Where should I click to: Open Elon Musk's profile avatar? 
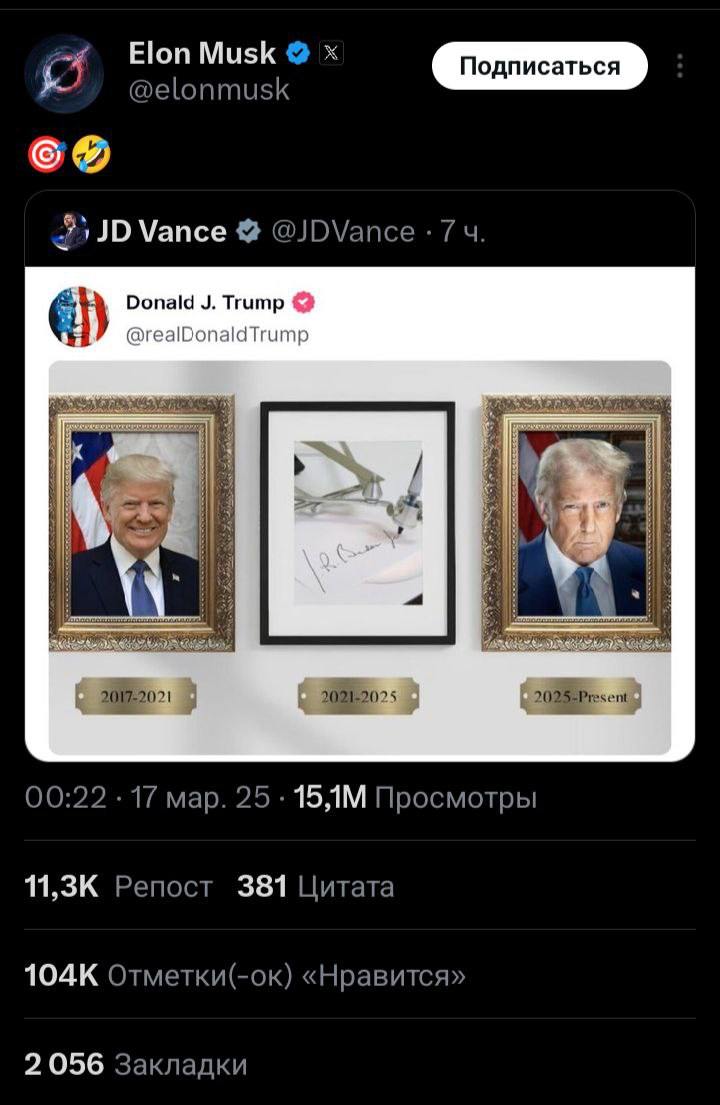point(63,73)
